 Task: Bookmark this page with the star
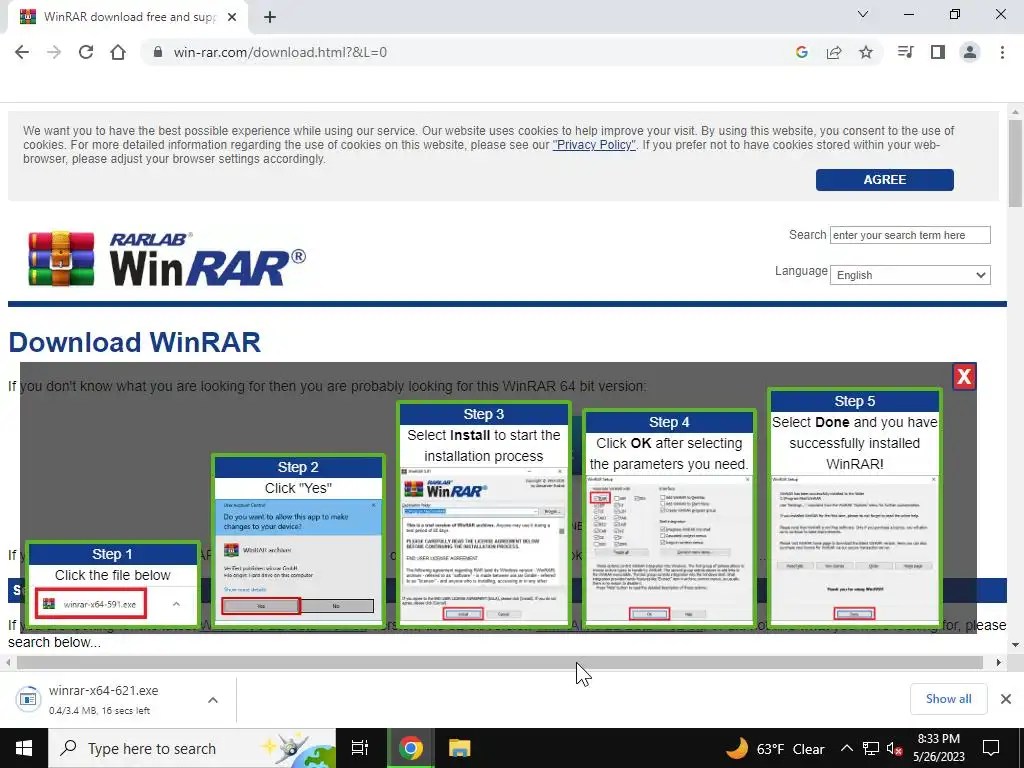click(x=866, y=52)
